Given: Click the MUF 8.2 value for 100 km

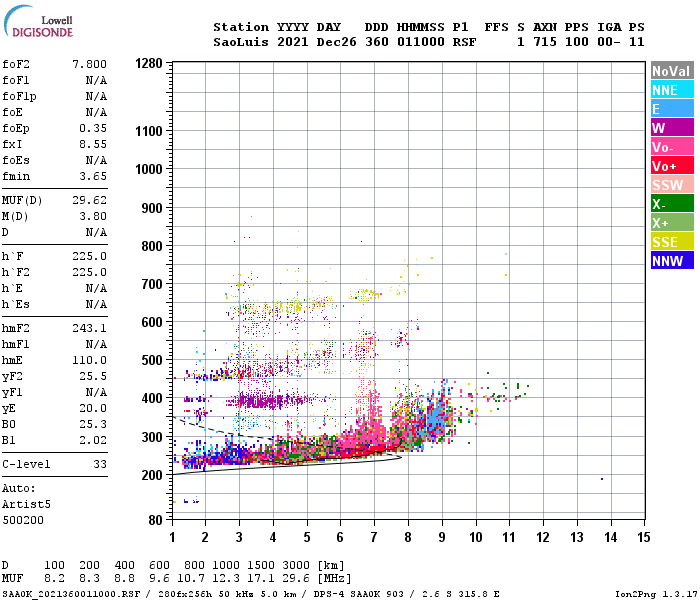Looking at the screenshot, I should (x=54, y=579).
